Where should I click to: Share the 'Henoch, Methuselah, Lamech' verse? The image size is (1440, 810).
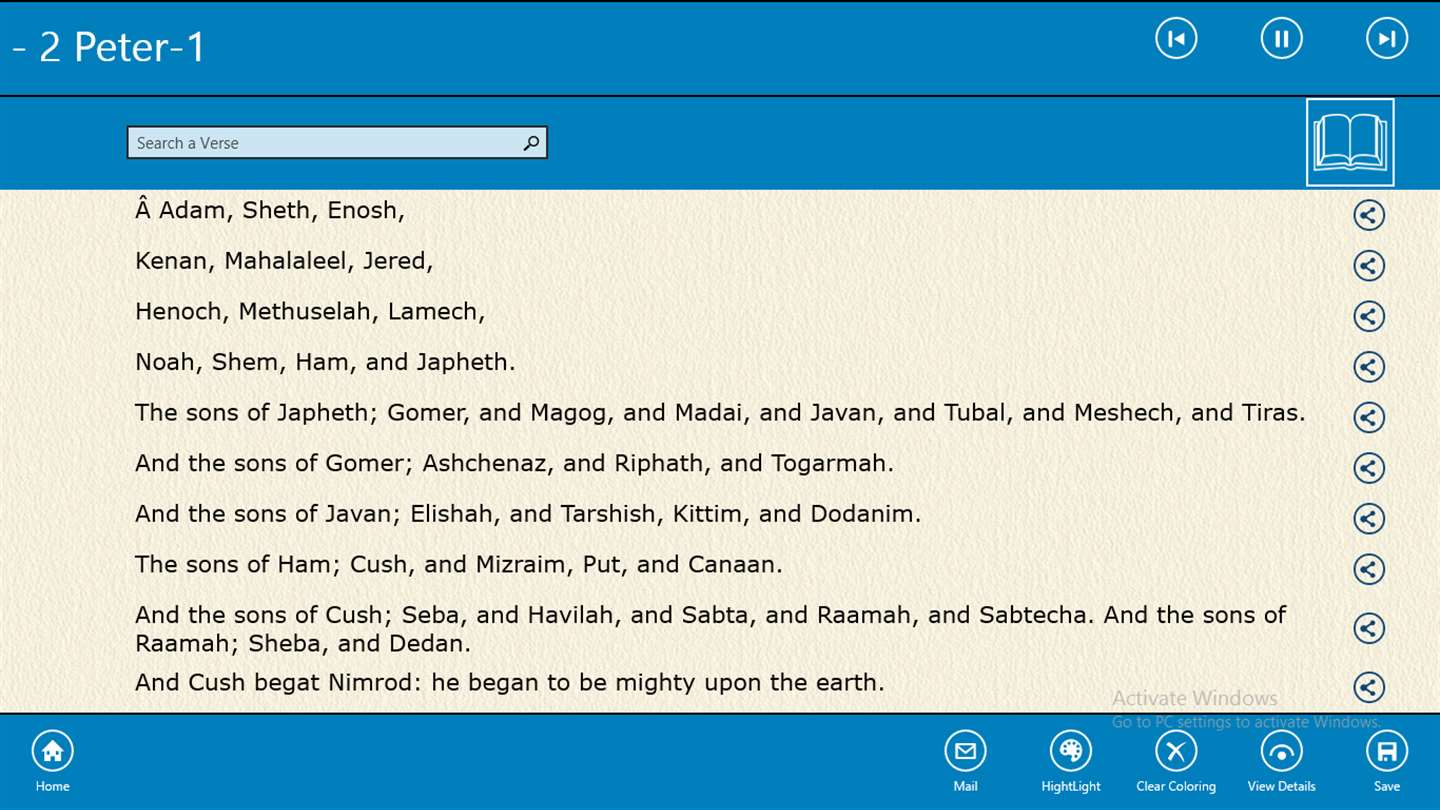point(1369,316)
